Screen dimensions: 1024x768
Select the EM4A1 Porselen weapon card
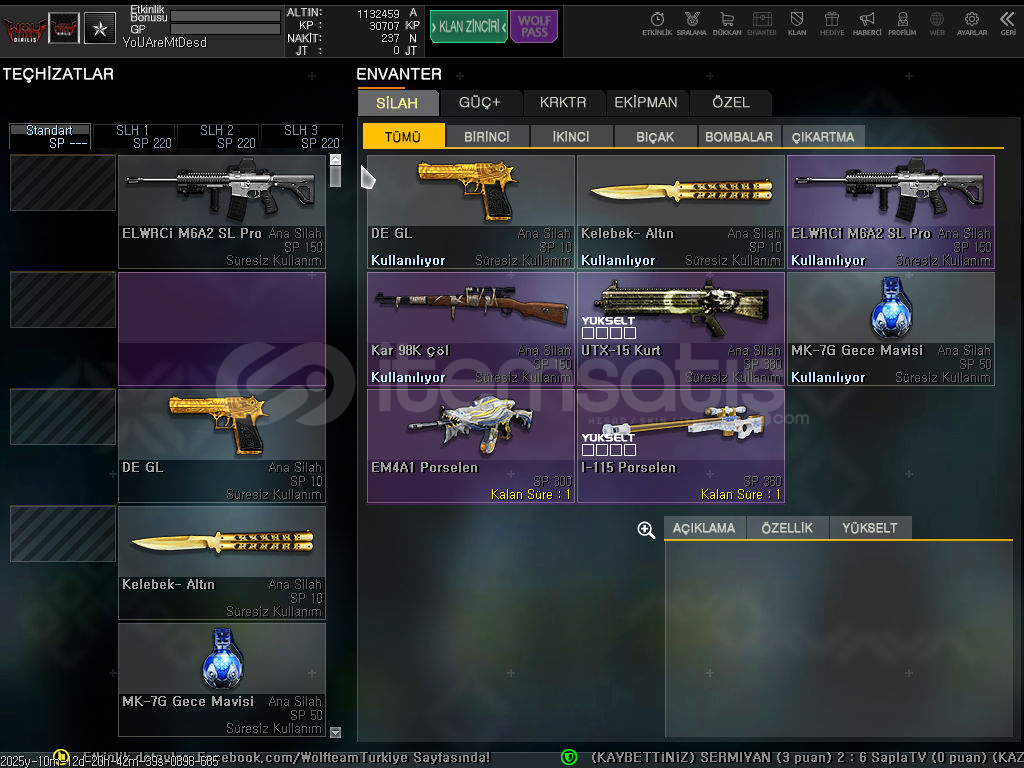click(471, 446)
